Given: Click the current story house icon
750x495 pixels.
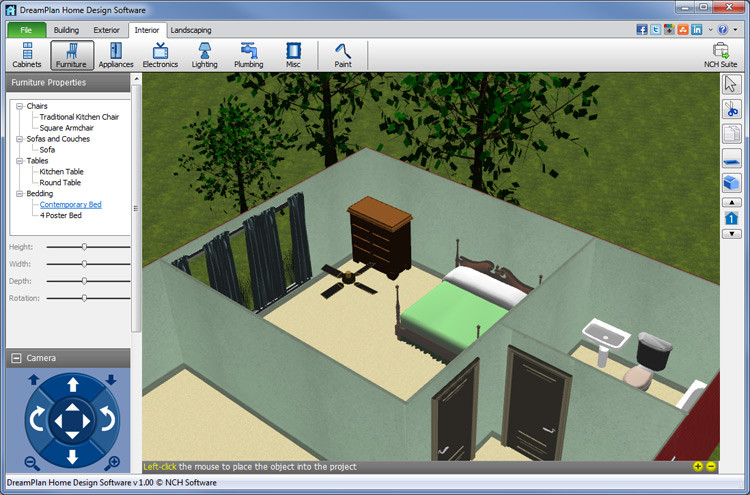Looking at the screenshot, I should click(x=731, y=218).
